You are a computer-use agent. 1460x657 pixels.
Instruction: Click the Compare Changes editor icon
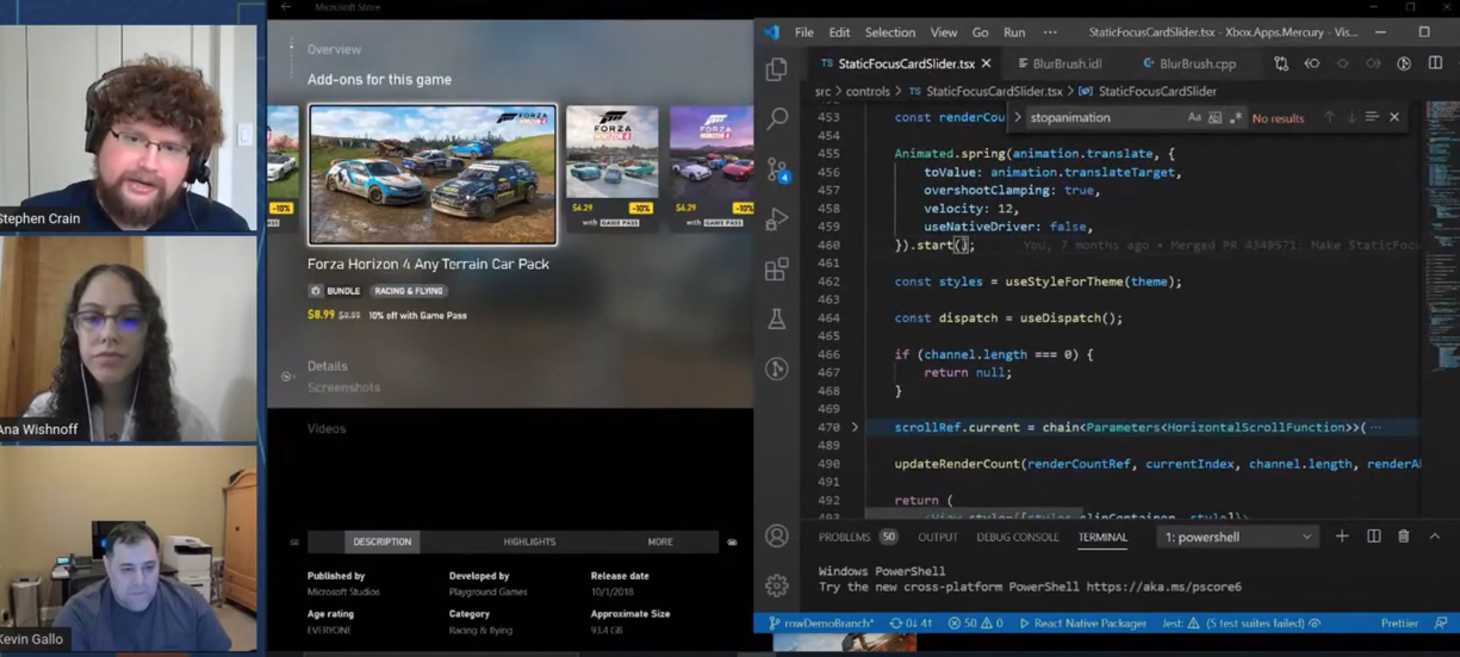coord(1281,63)
